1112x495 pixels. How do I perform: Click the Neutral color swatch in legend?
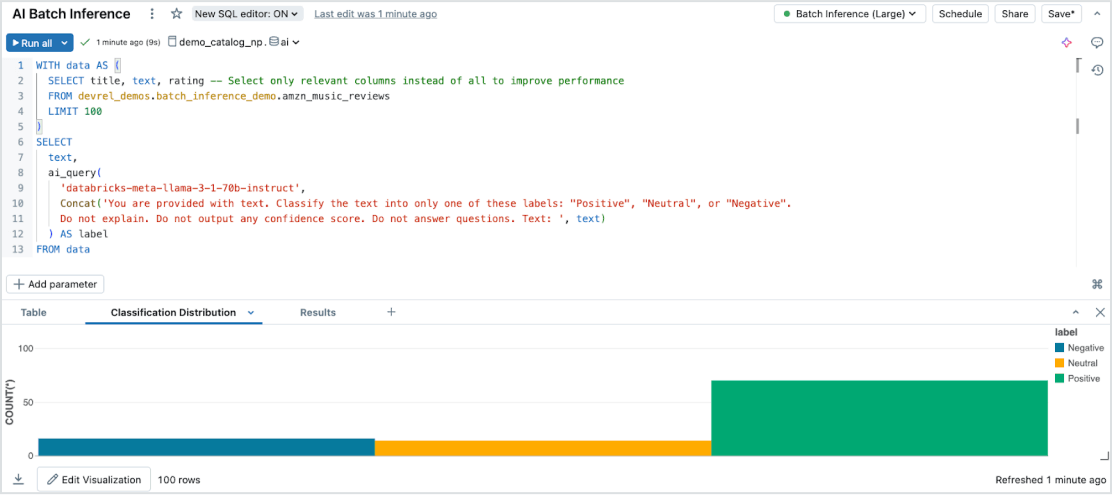click(x=1060, y=363)
